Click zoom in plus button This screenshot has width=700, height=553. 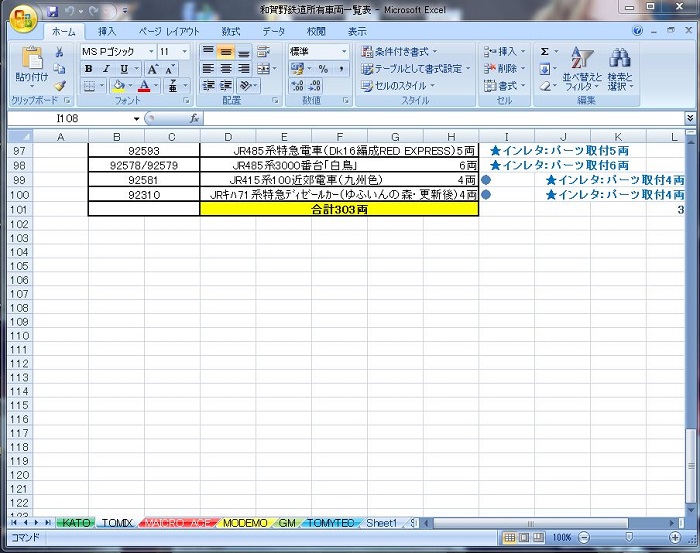click(675, 537)
